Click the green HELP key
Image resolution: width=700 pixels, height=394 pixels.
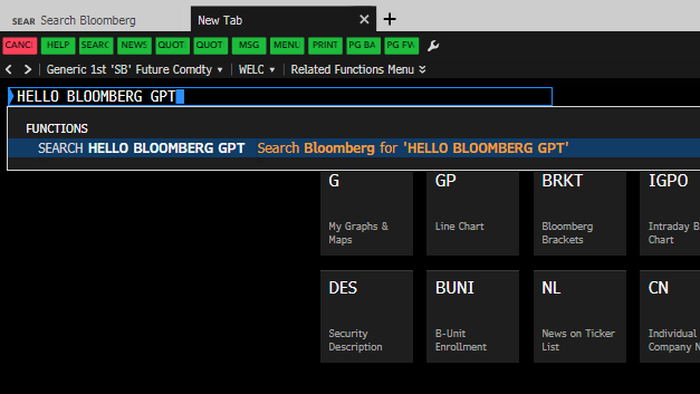tap(58, 45)
